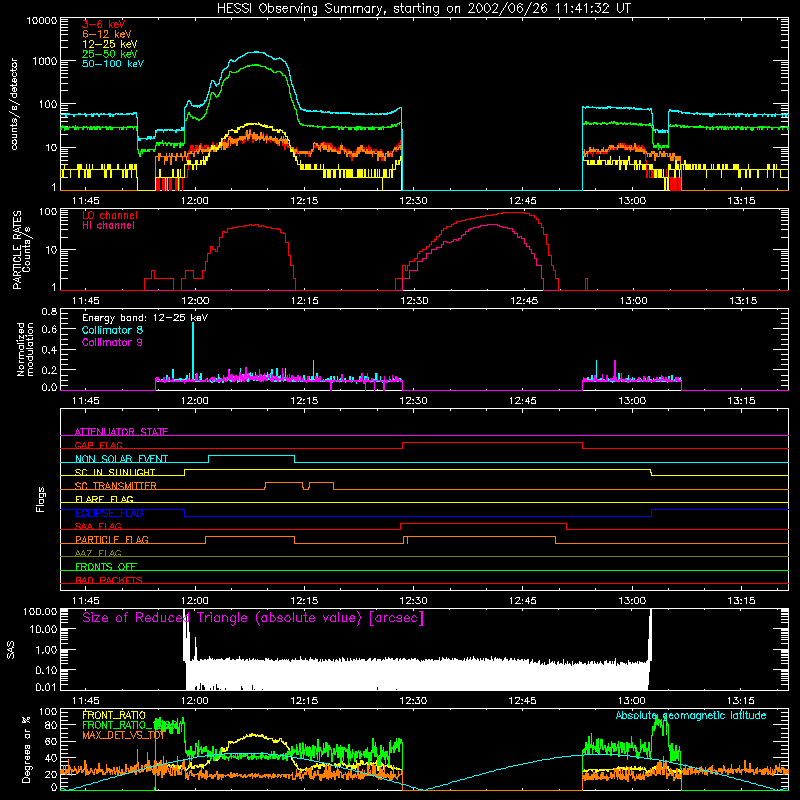The image size is (800, 800).
Task: Click the '10000' tick on counts axis
Action: [x=42, y=21]
